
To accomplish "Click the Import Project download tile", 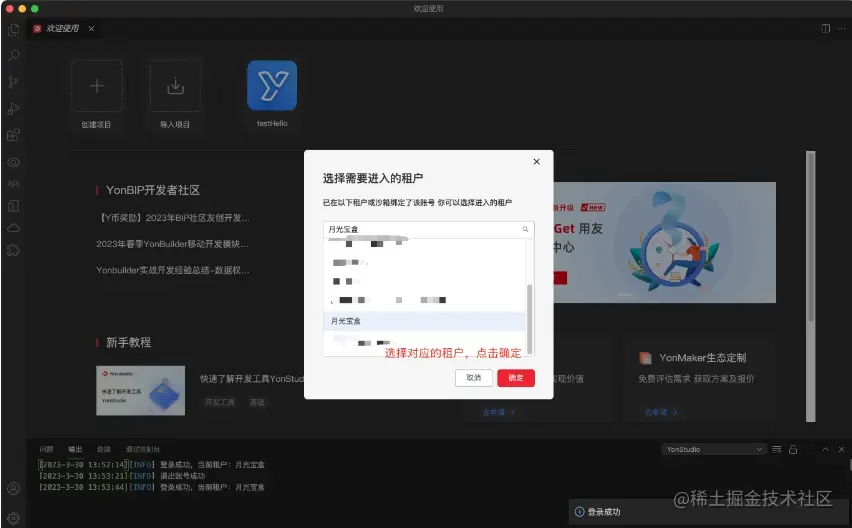I will point(175,86).
